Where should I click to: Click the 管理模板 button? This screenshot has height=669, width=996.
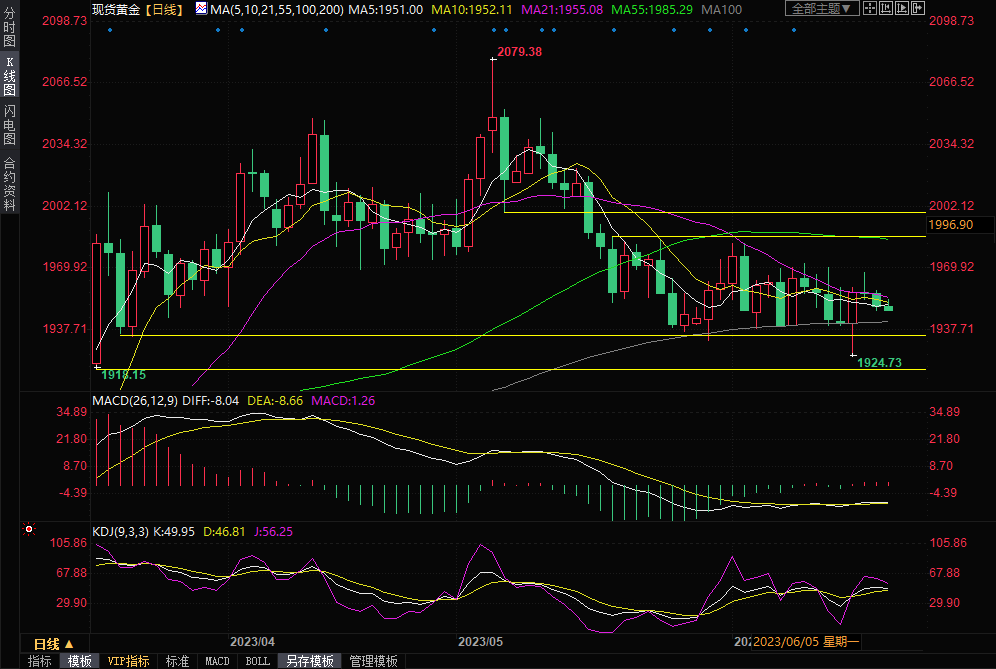tap(372, 661)
